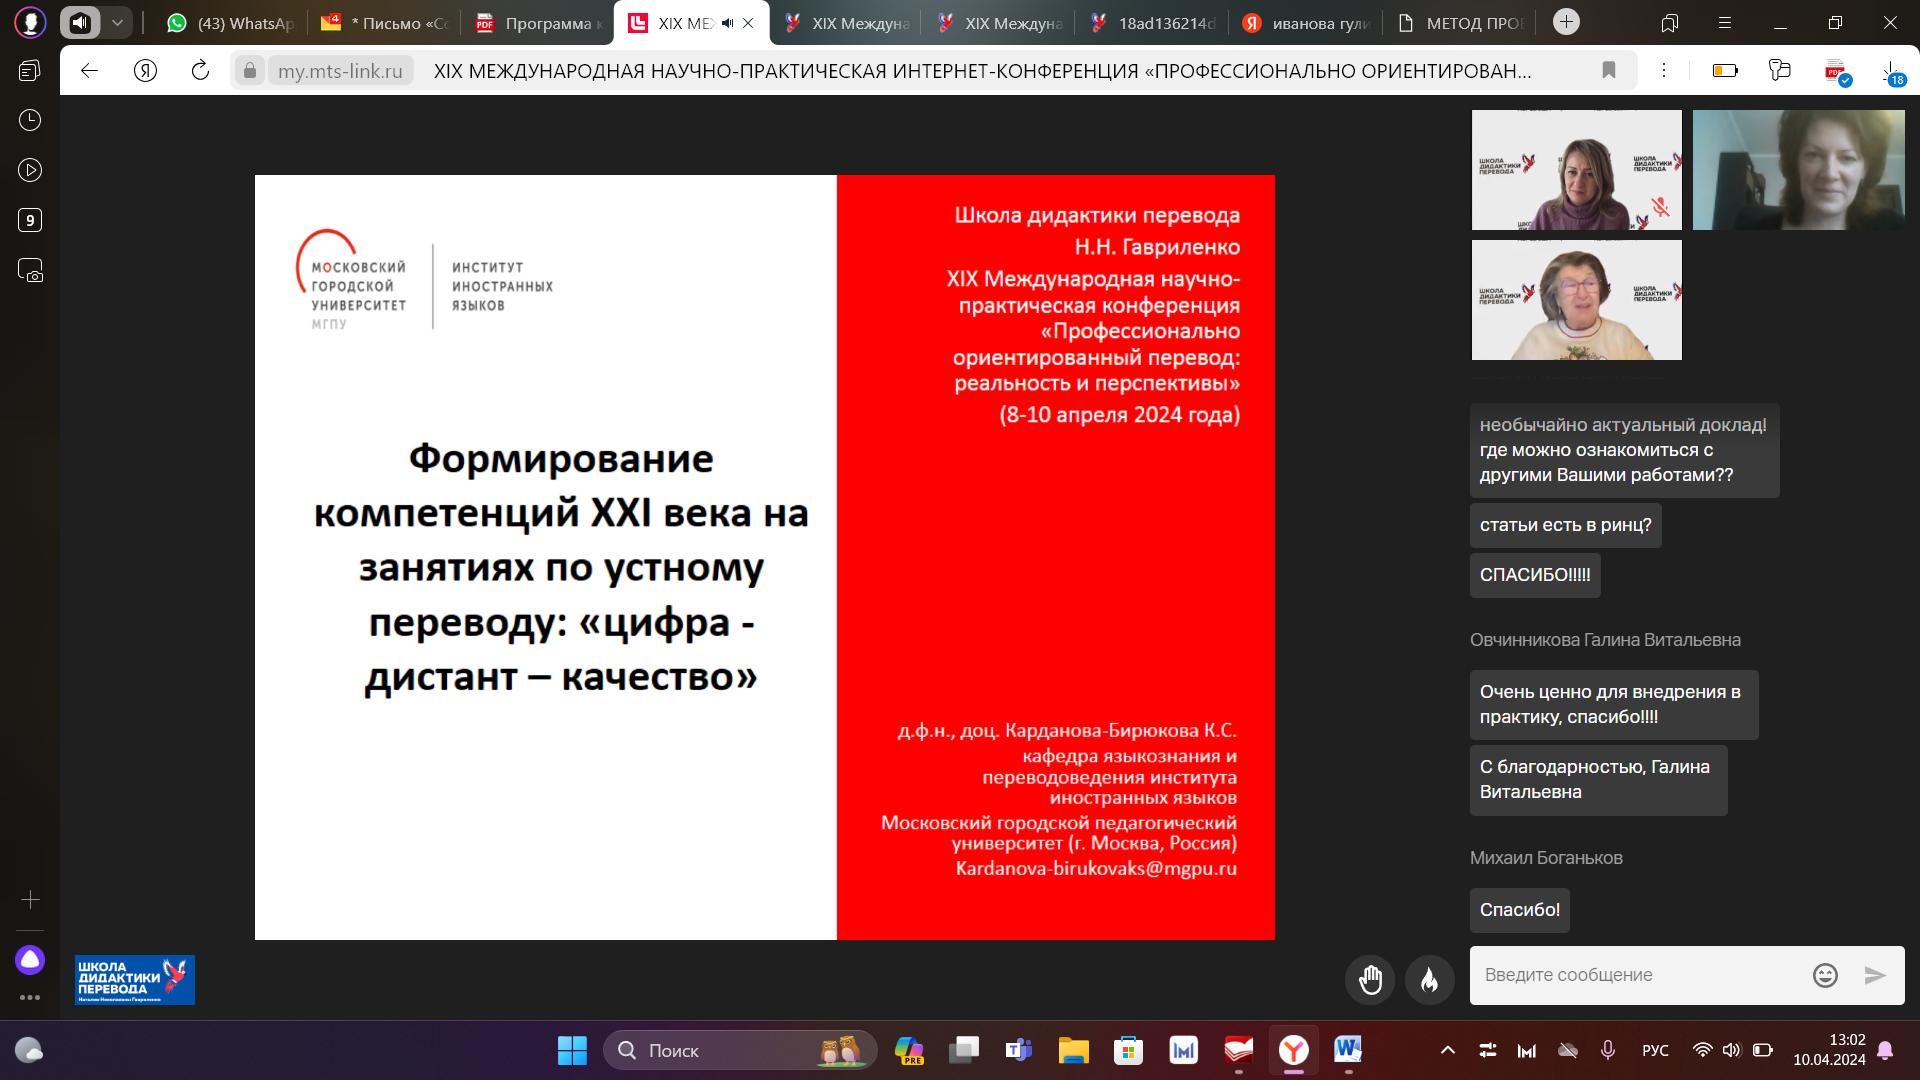Click the Alice assistant purple icon

point(30,960)
